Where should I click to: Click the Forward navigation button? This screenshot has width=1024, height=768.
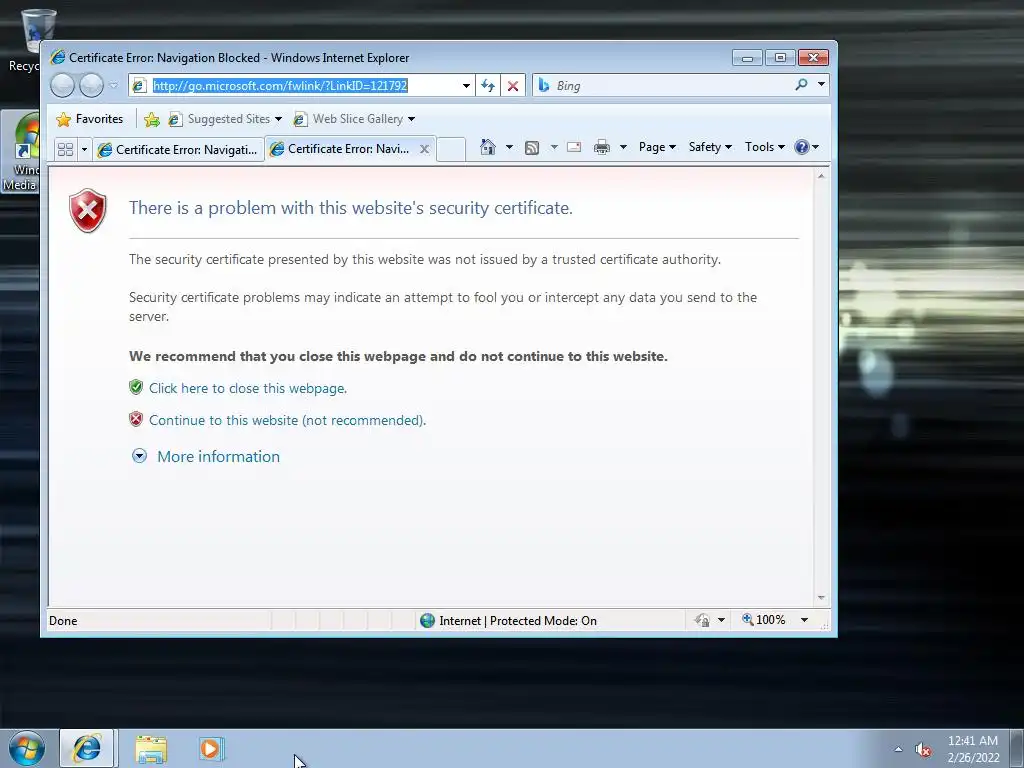(x=91, y=86)
